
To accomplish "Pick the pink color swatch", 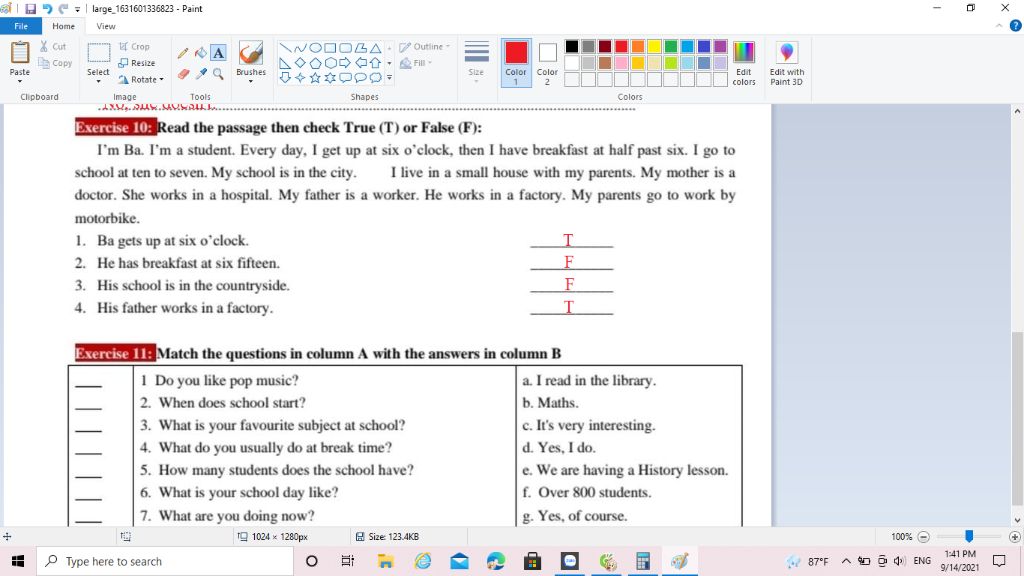I will 621,63.
